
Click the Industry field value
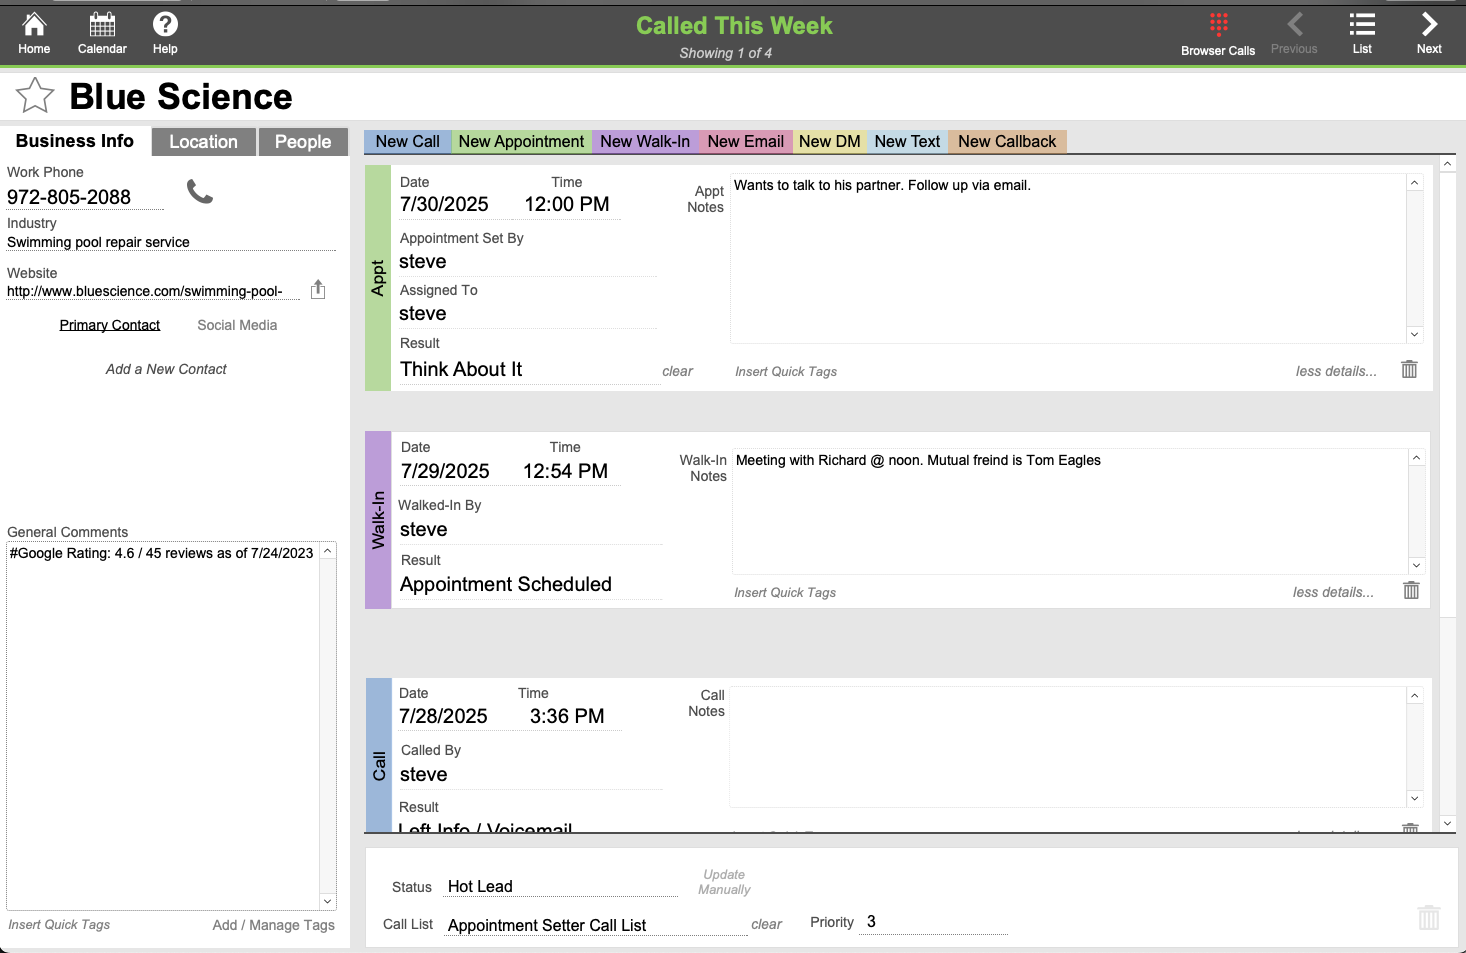tap(171, 242)
